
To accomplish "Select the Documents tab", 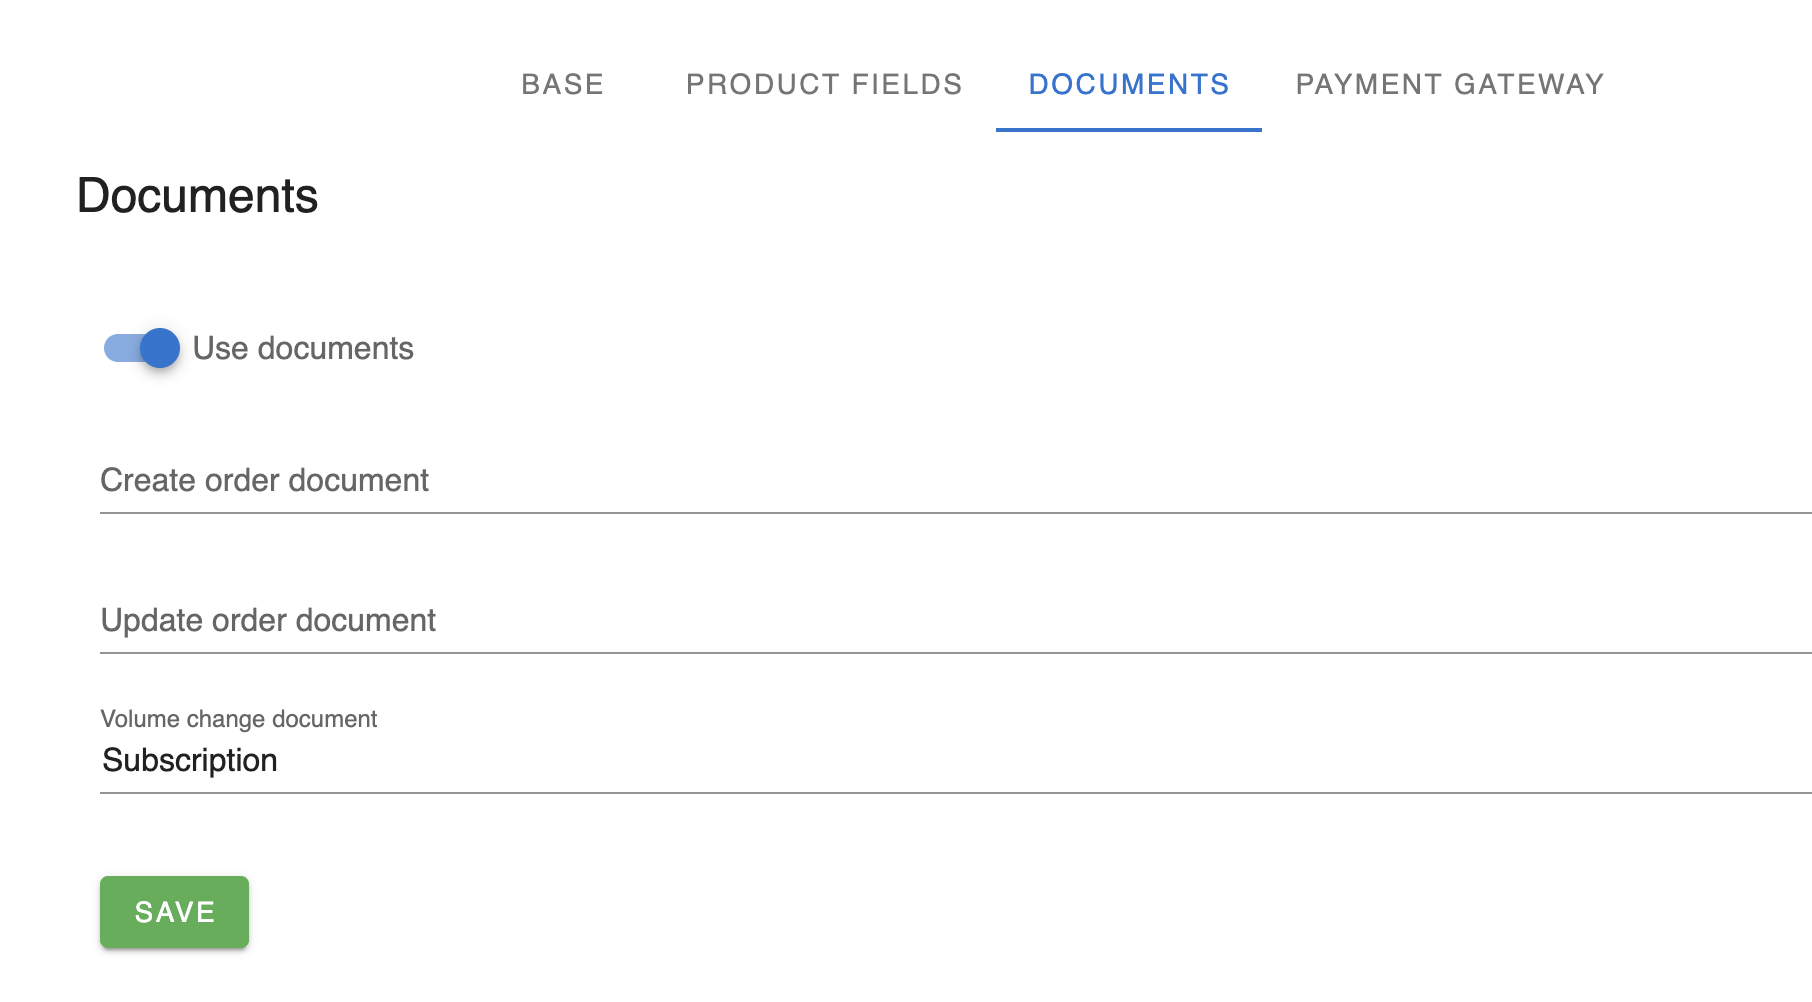I will point(1129,85).
